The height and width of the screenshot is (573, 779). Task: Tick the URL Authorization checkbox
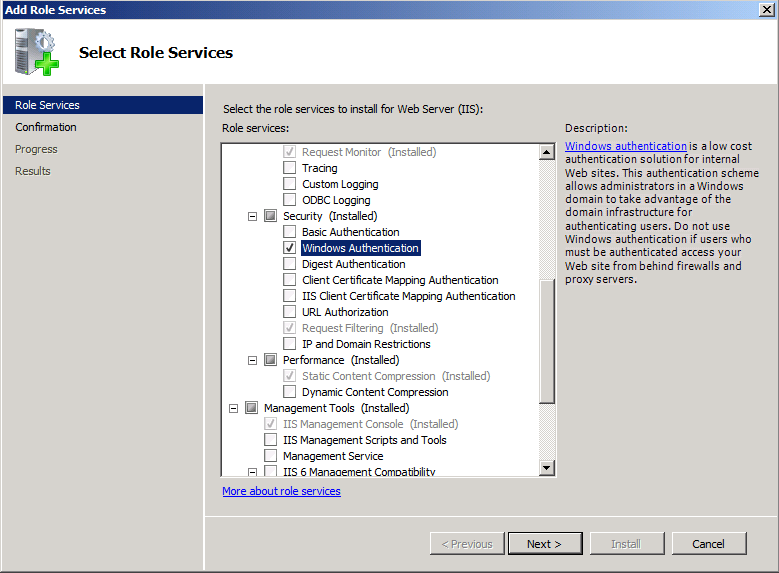(x=290, y=312)
